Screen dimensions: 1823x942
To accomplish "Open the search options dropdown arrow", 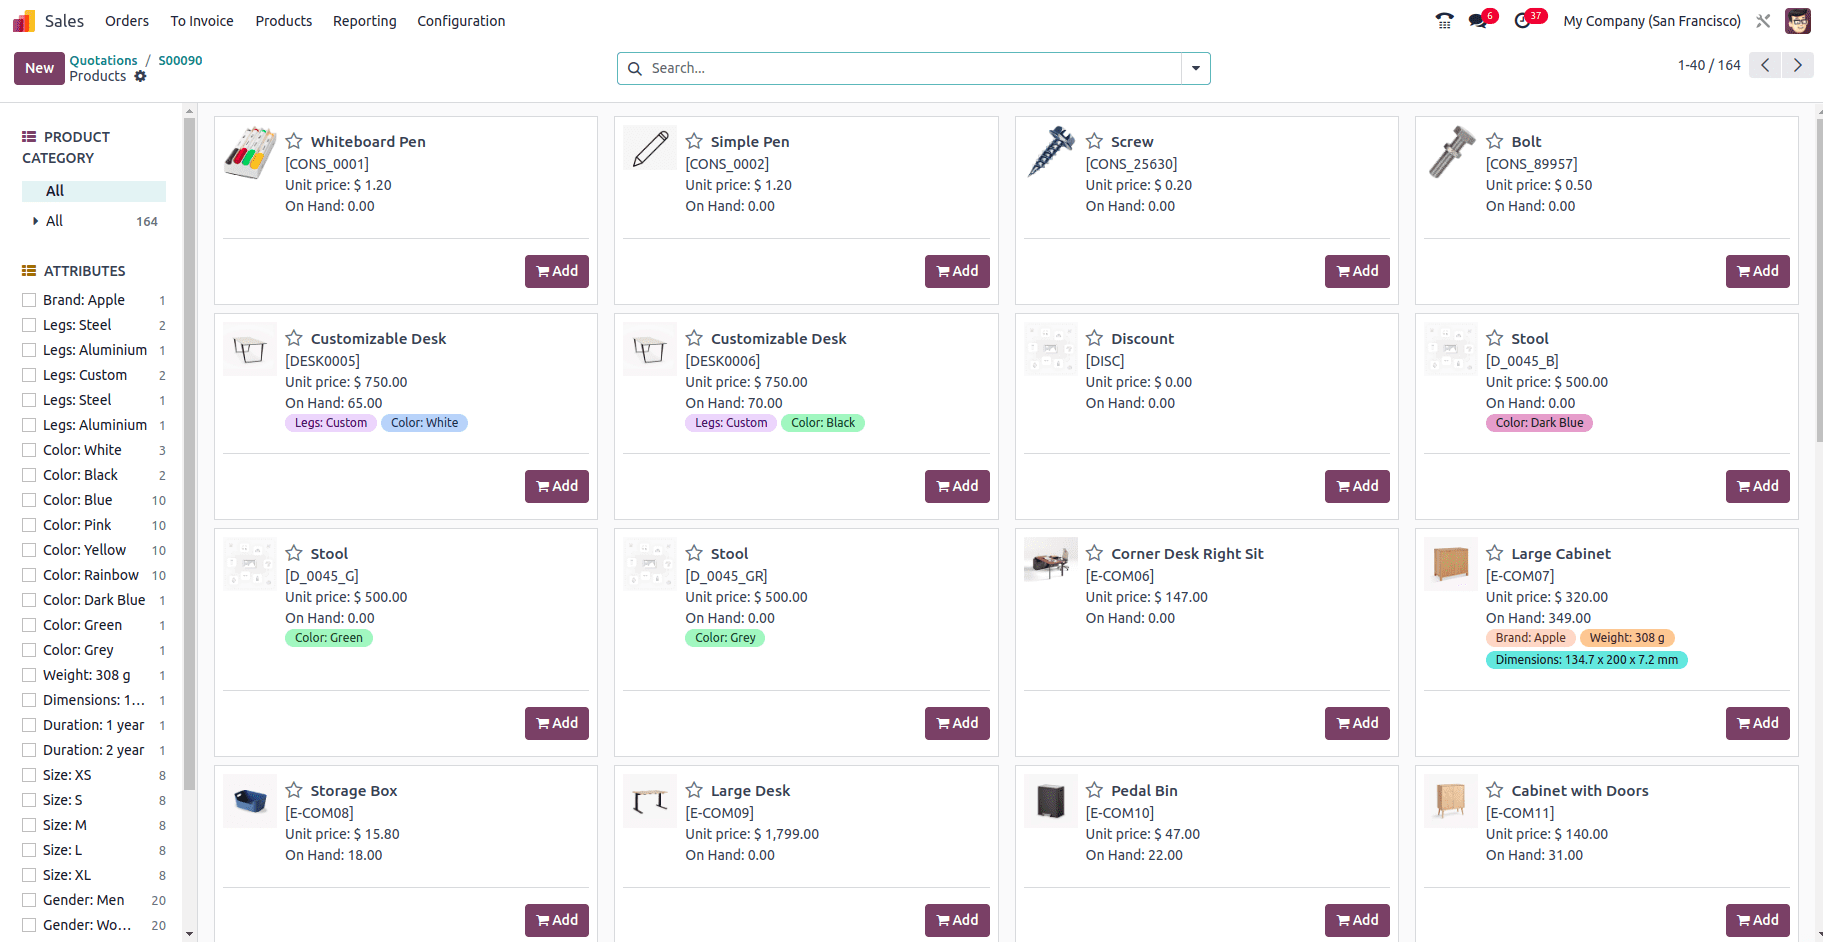I will click(x=1195, y=68).
